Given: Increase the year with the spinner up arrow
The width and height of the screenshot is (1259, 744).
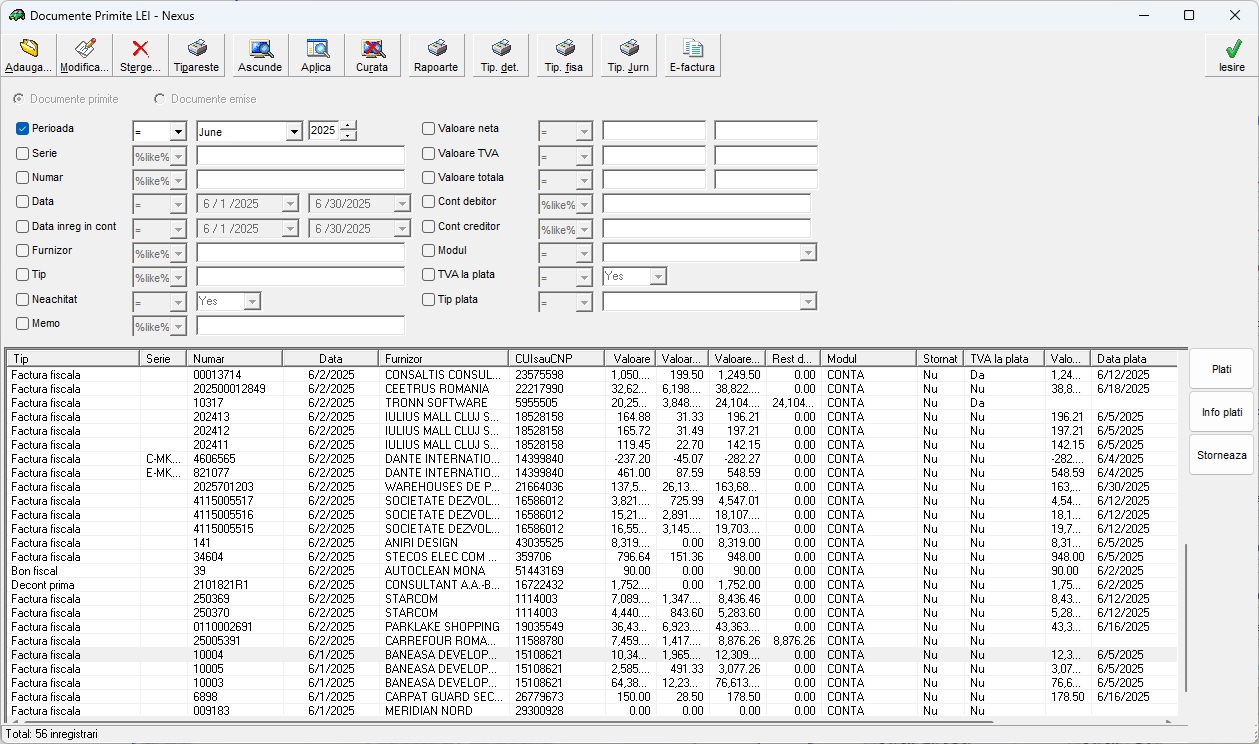Looking at the screenshot, I should 348,126.
